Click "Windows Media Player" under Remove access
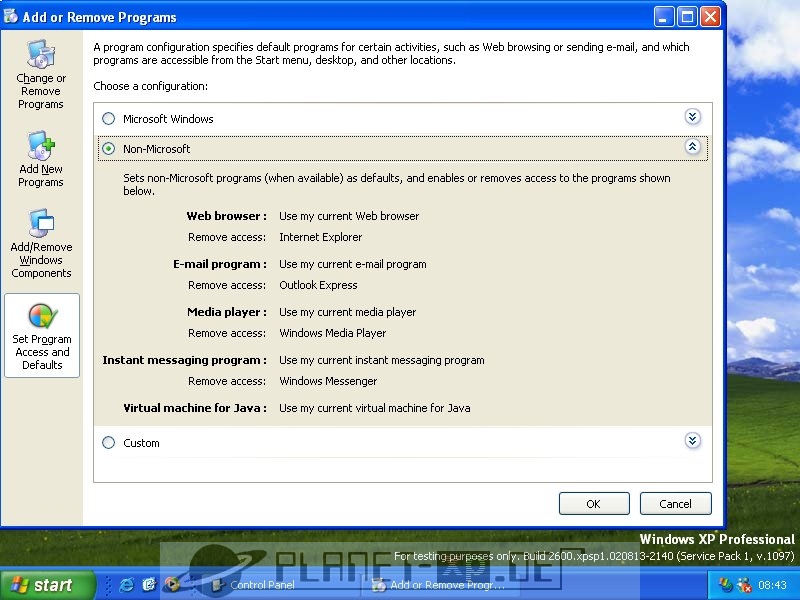 point(333,333)
